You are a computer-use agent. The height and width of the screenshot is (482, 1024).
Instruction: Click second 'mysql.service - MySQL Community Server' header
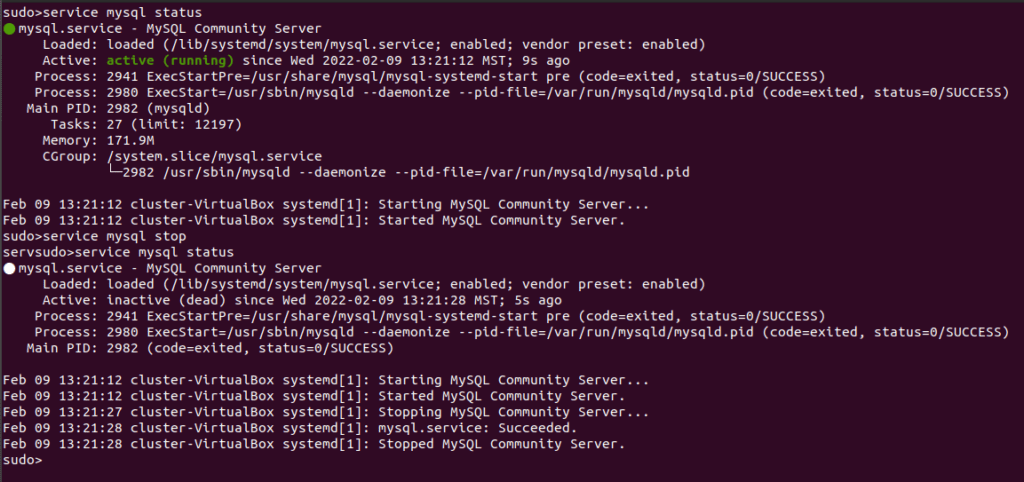(x=170, y=268)
